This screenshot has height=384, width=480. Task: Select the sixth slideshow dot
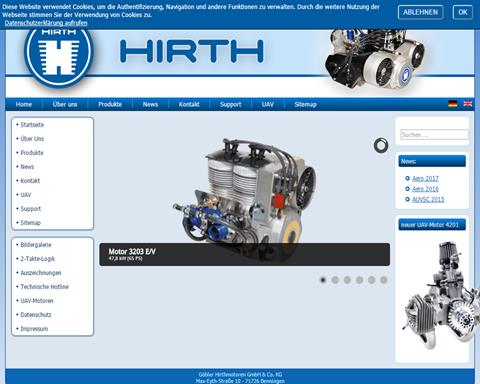point(384,280)
